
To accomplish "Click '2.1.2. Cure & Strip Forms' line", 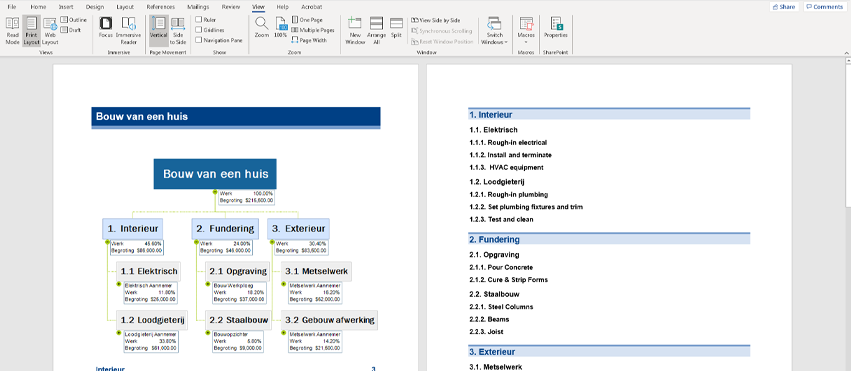I will pos(509,280).
